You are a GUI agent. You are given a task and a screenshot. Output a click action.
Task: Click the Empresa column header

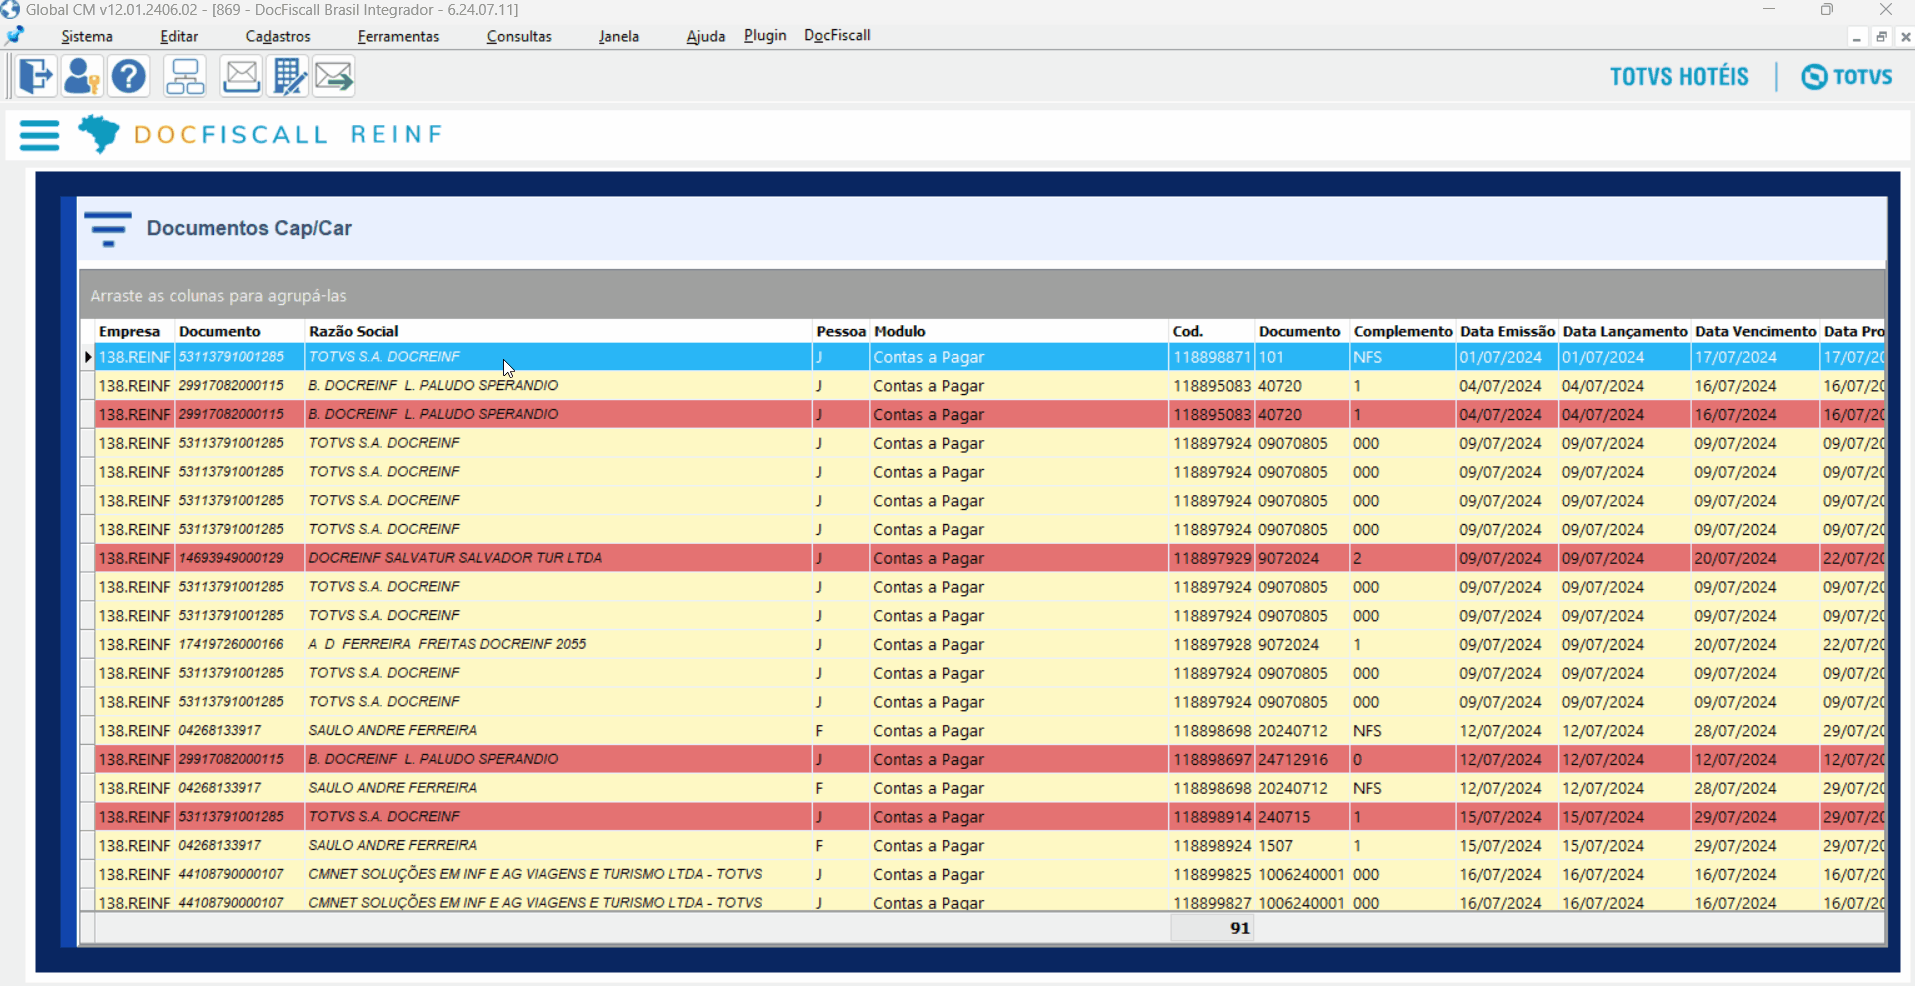pyautogui.click(x=135, y=331)
